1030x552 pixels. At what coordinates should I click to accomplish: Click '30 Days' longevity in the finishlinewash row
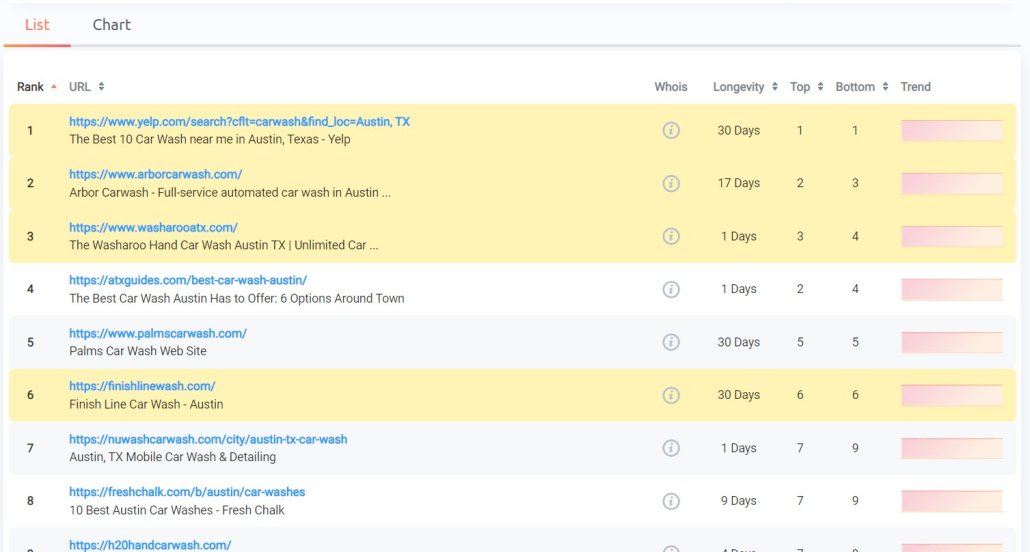tap(738, 395)
